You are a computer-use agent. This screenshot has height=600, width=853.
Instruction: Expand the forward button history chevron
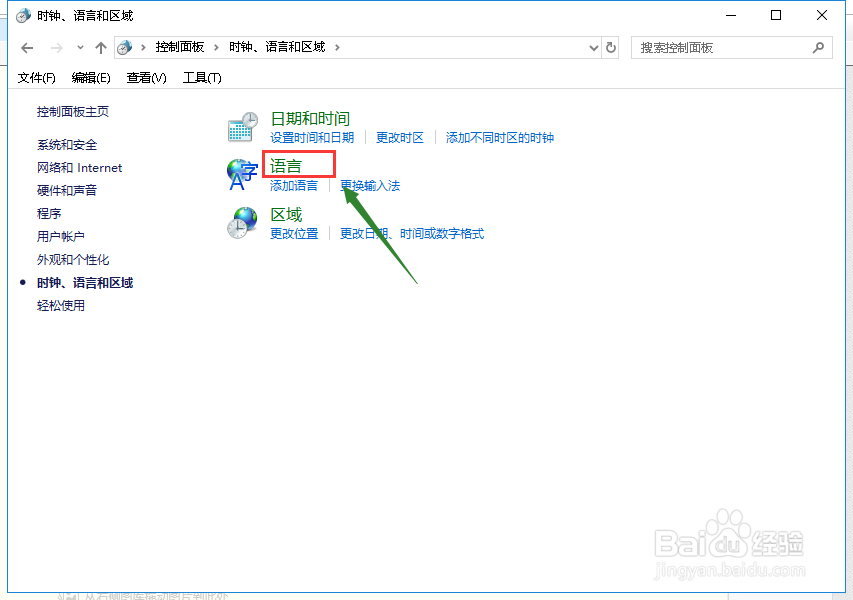pyautogui.click(x=80, y=47)
